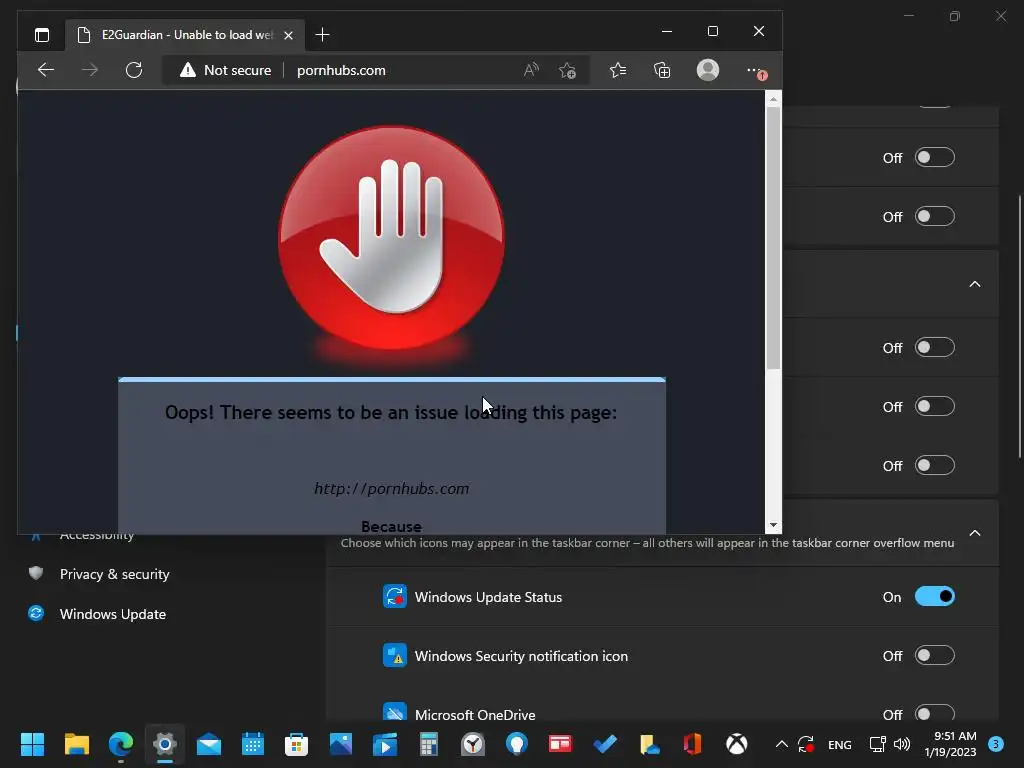The width and height of the screenshot is (1024, 768).
Task: Click the address bar showing pornhubs.com
Action: pos(341,70)
